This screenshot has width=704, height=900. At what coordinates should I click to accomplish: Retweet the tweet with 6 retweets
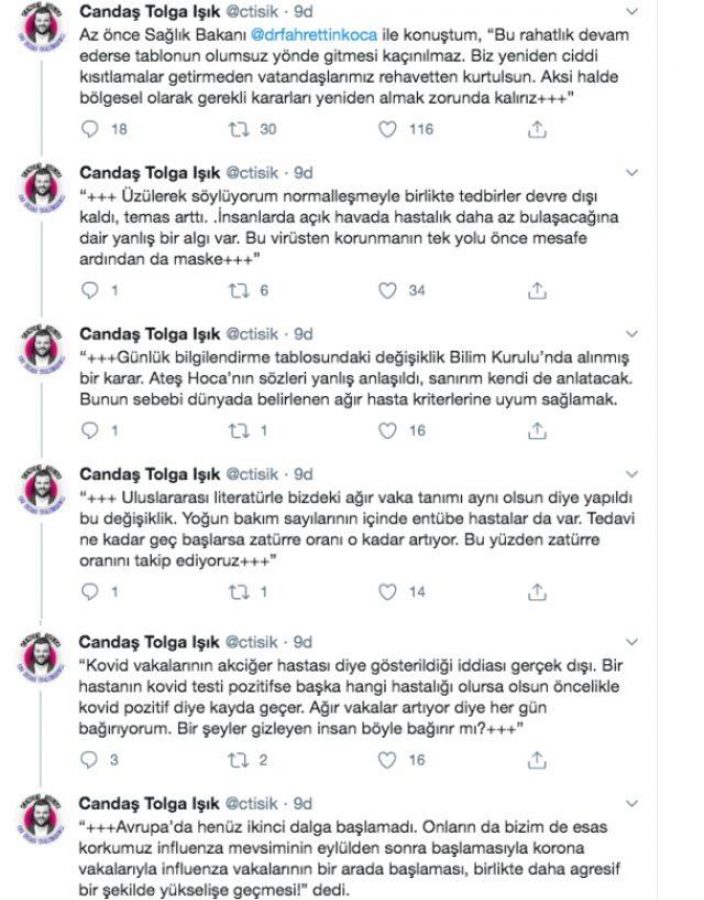point(238,291)
